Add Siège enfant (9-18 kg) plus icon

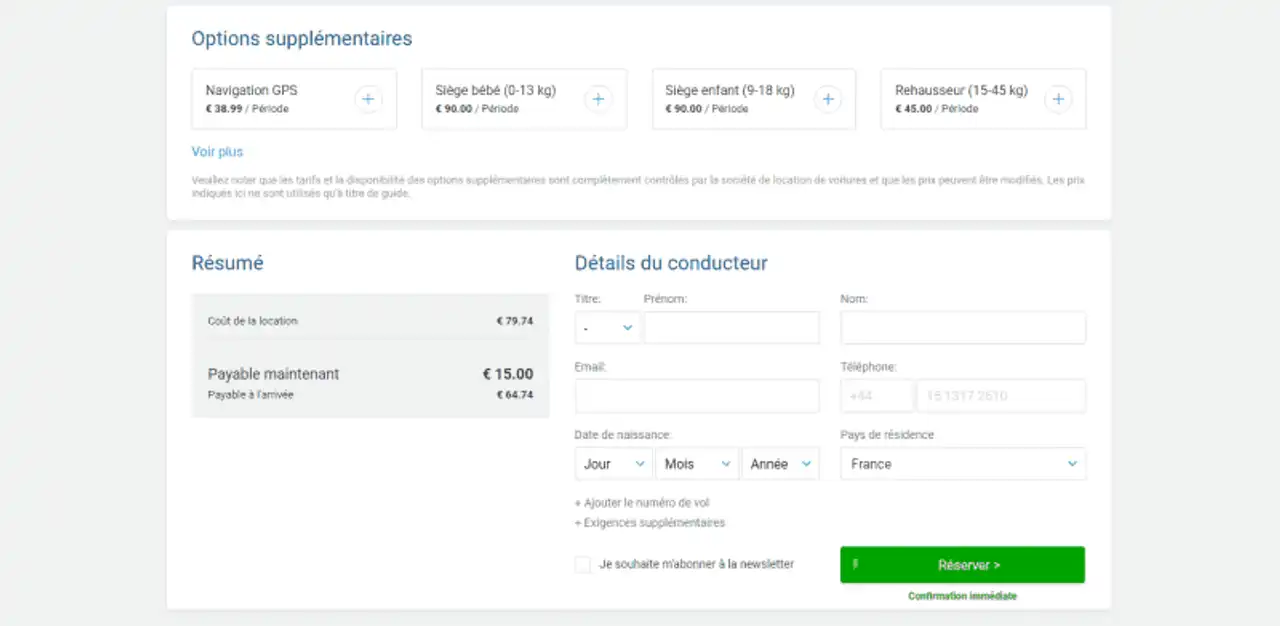827,99
